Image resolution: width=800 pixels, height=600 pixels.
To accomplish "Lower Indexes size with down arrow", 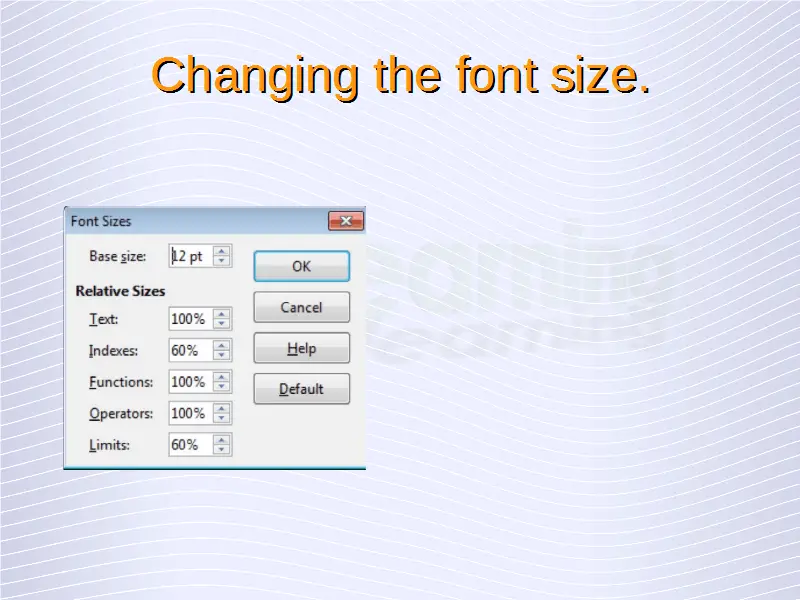I will point(222,356).
